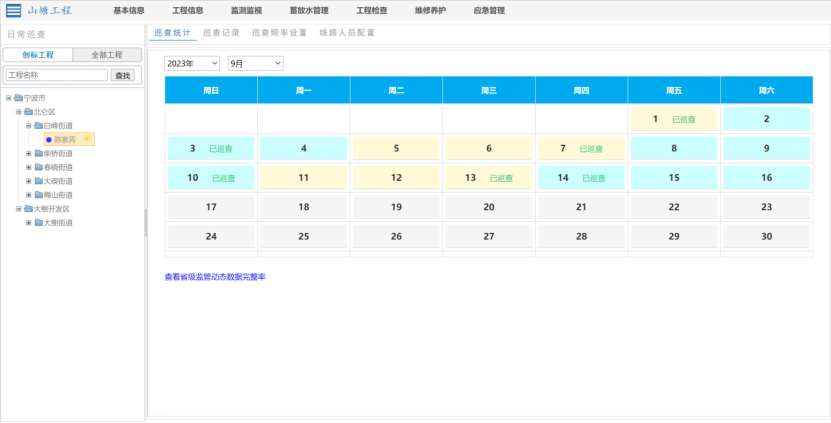Click the 工程名称 search input field
Viewport: 831px width, 423px height.
(x=57, y=75)
